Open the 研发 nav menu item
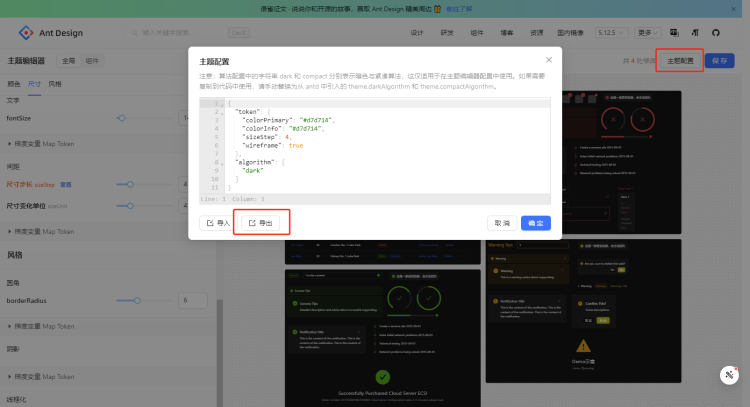Viewport: 750px width, 407px height. click(447, 33)
